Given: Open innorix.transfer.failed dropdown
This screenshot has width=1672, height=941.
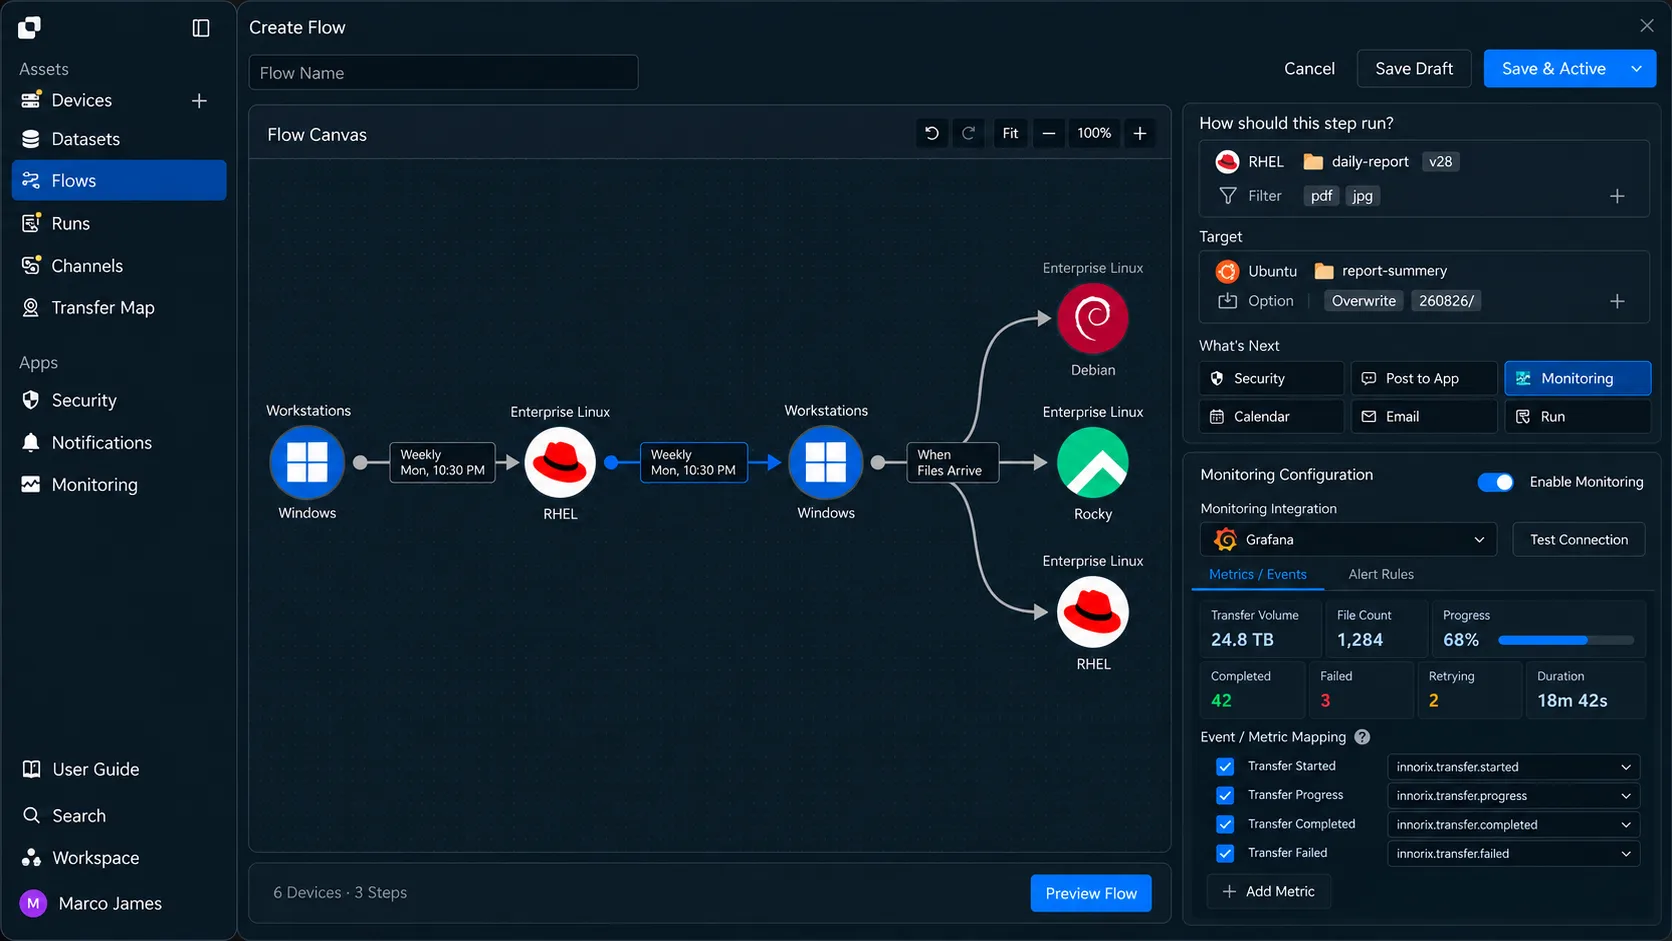Looking at the screenshot, I should pos(1513,854).
